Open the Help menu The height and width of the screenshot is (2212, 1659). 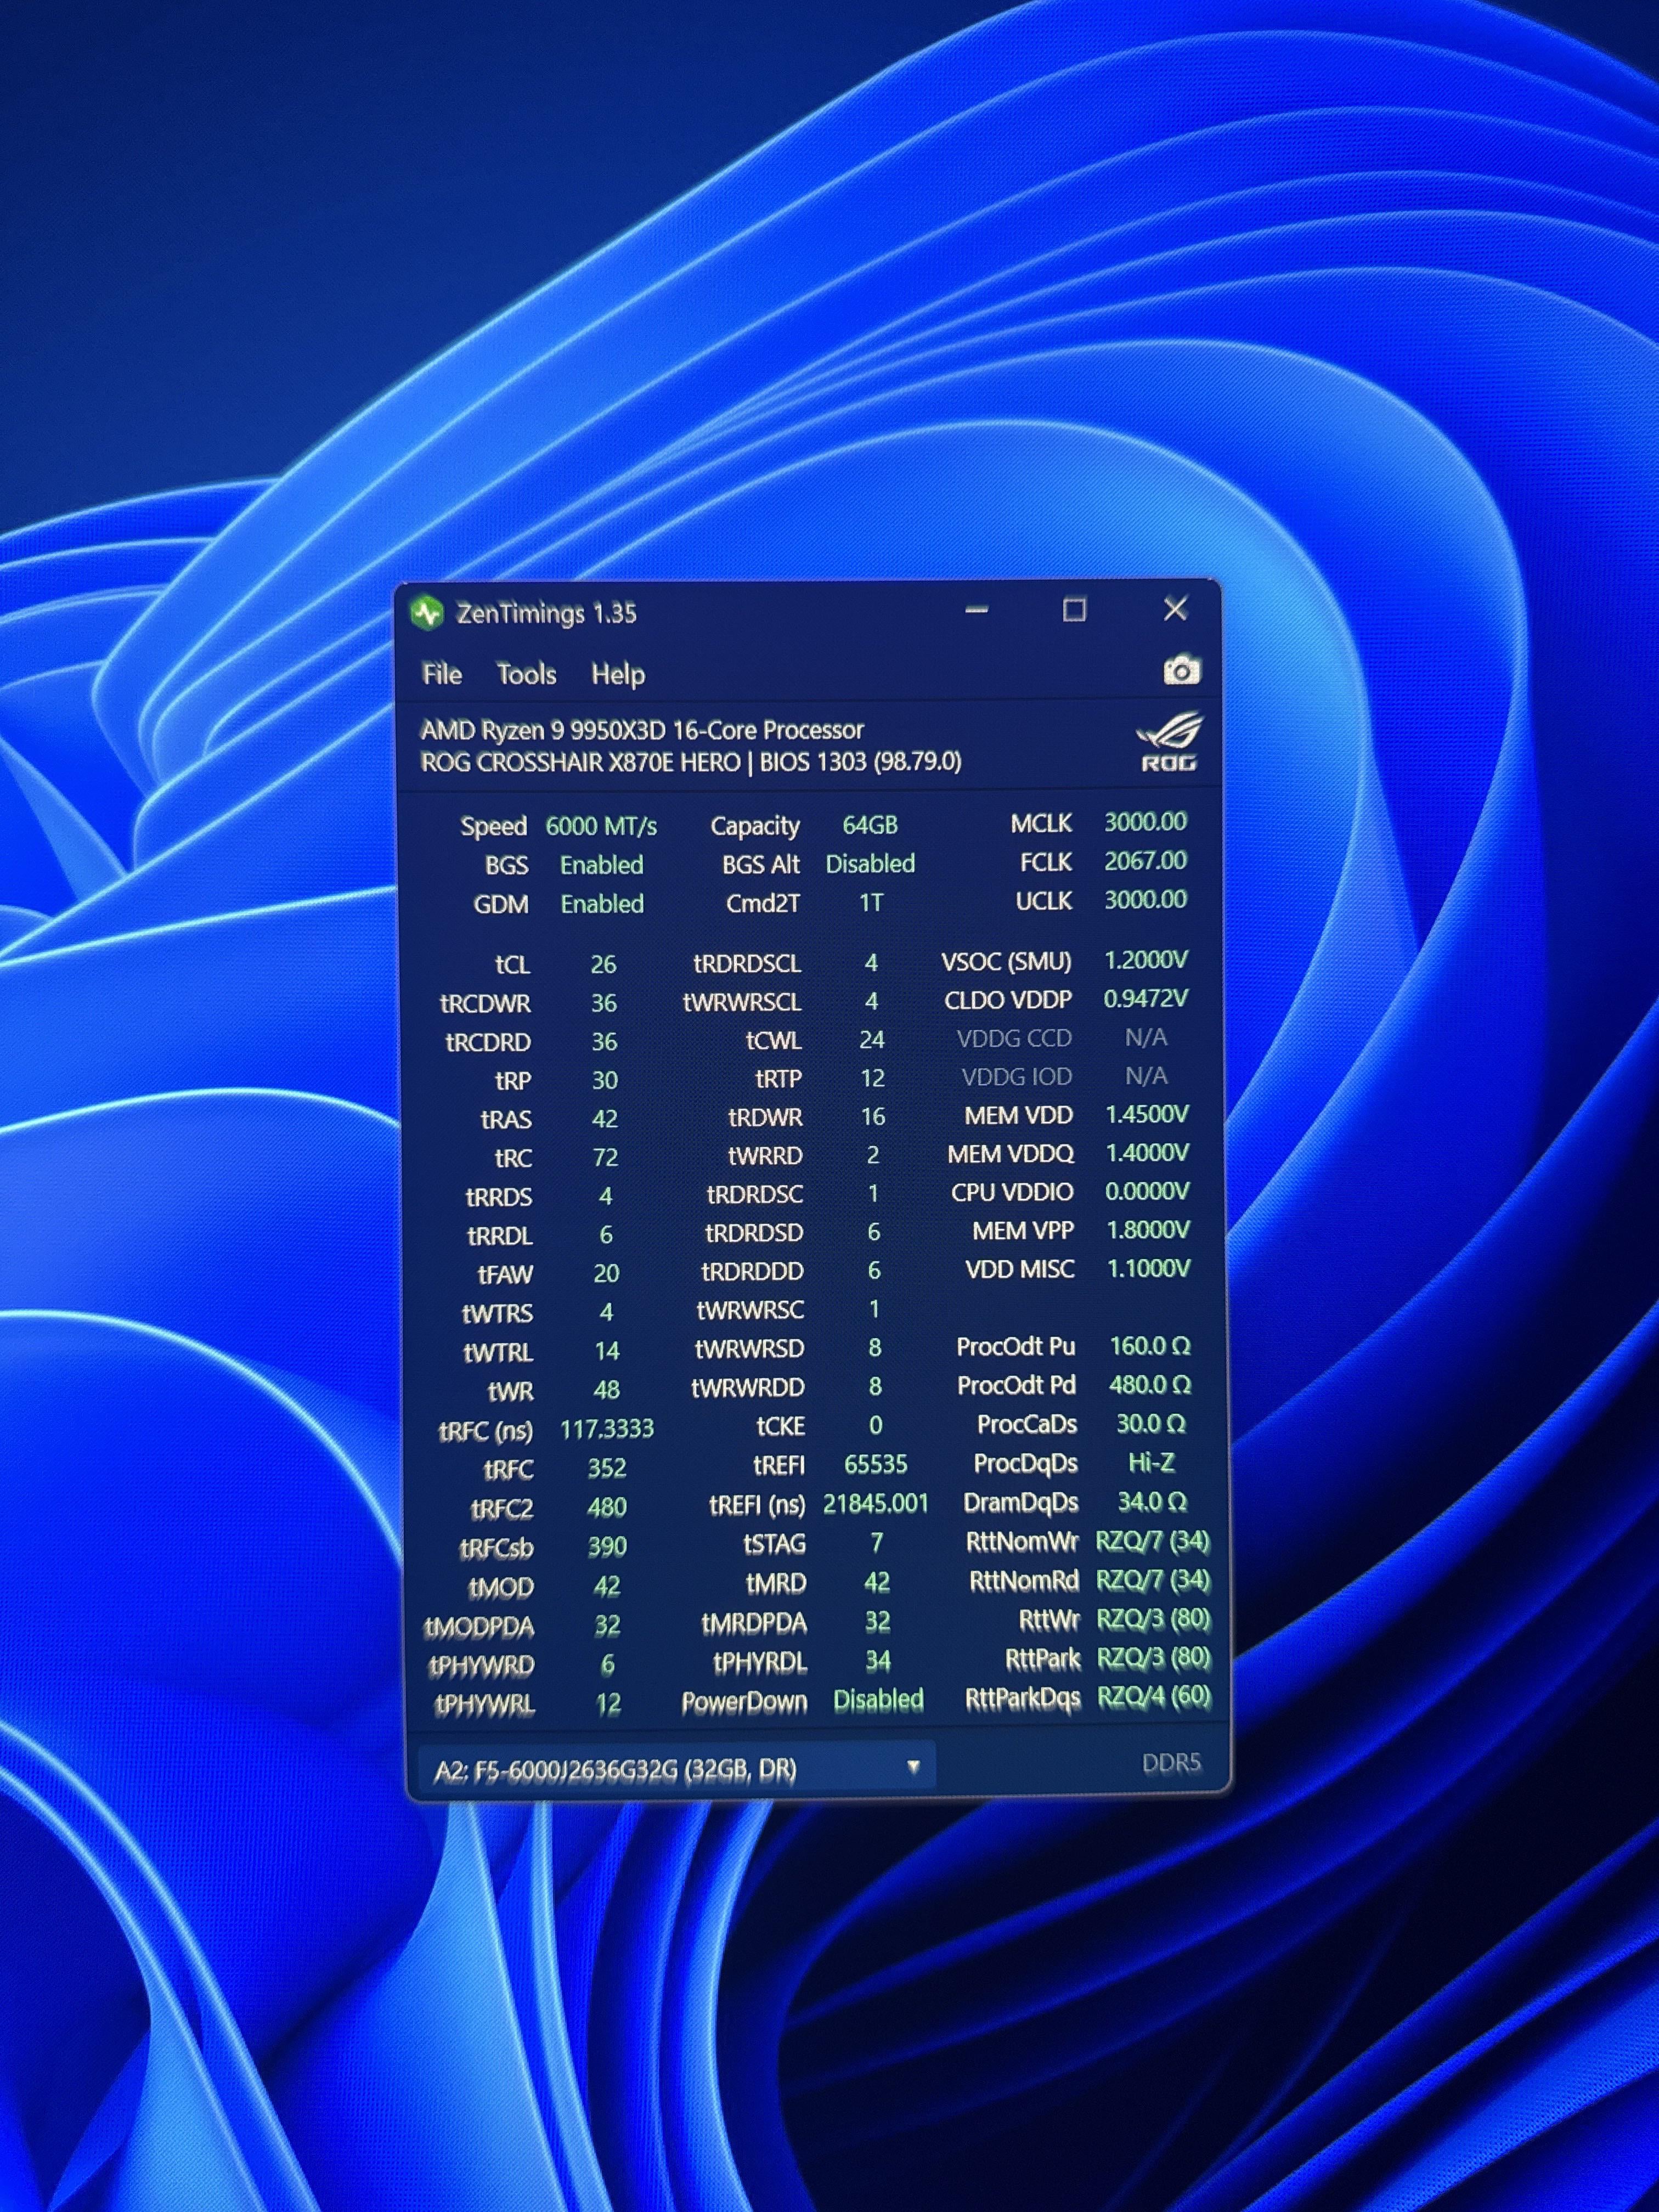pos(617,675)
